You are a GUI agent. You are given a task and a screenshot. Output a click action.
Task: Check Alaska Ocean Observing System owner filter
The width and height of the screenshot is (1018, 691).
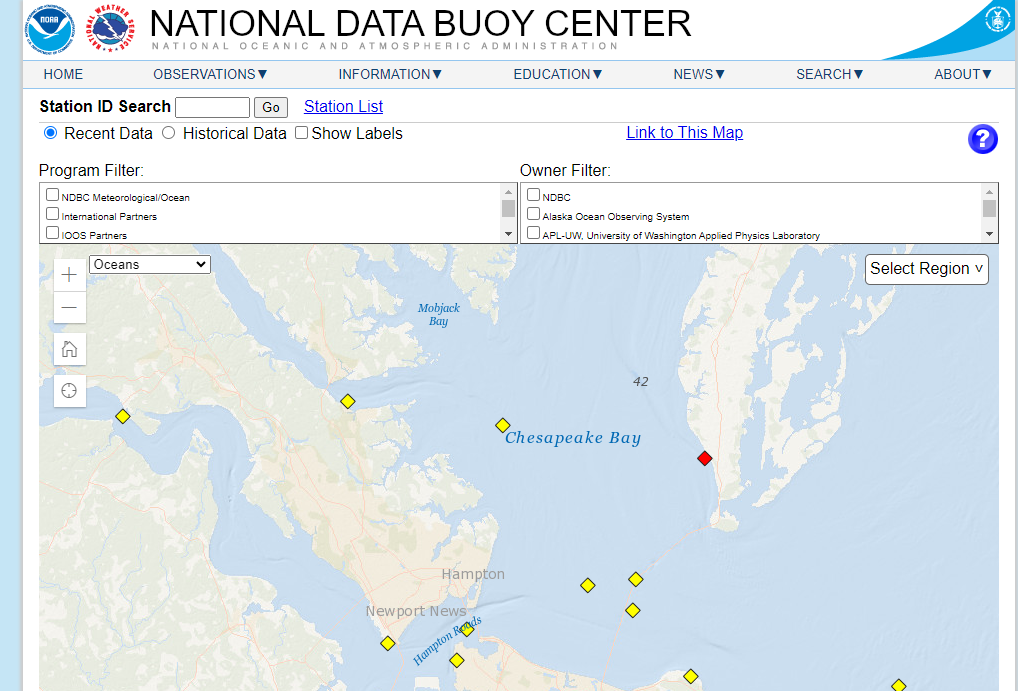tap(534, 214)
